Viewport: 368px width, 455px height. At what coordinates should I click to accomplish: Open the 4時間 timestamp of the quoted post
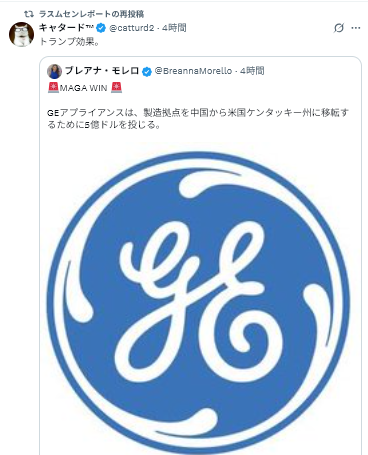click(252, 71)
